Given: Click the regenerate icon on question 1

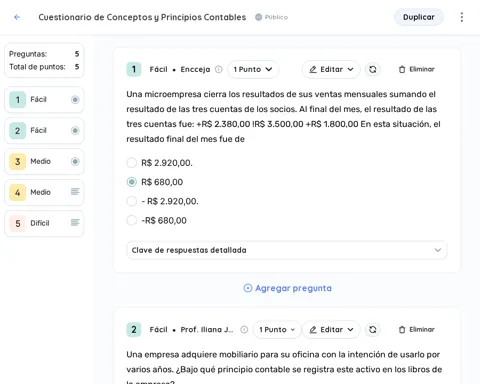Looking at the screenshot, I should (x=373, y=69).
